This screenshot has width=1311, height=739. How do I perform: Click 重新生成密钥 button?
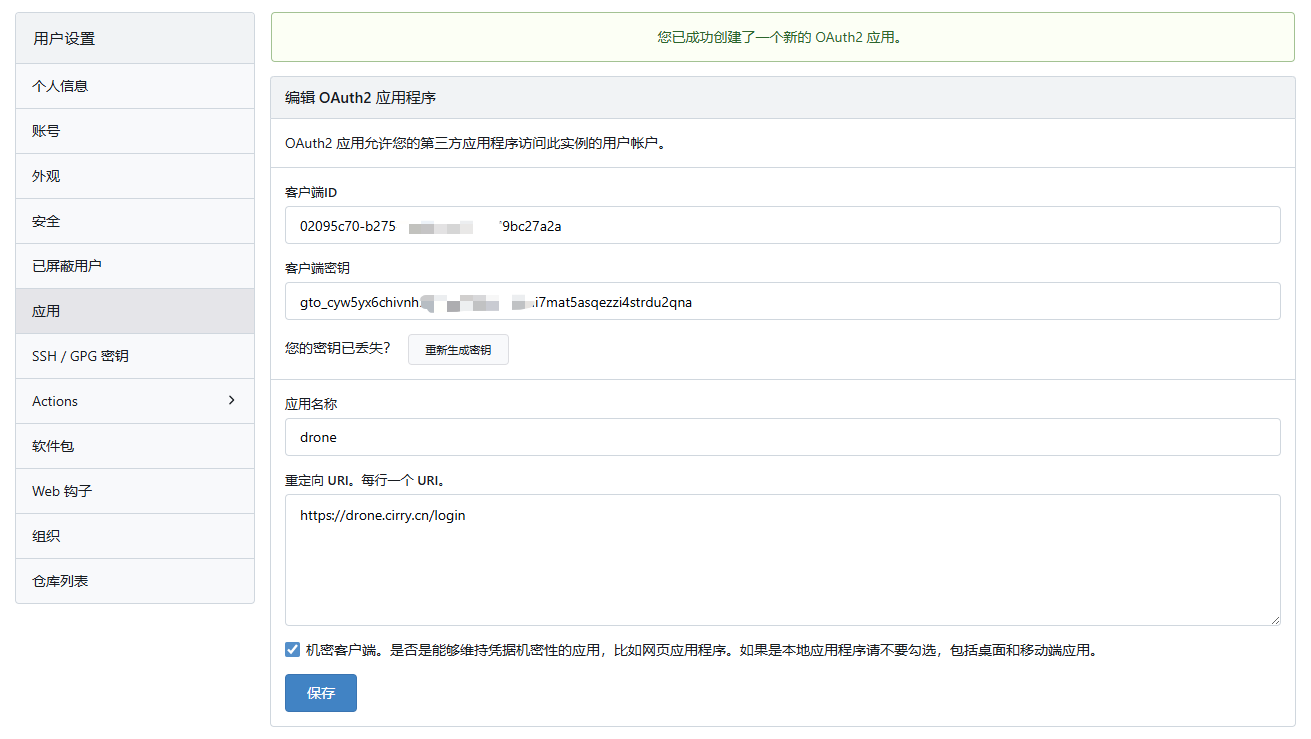pos(458,350)
